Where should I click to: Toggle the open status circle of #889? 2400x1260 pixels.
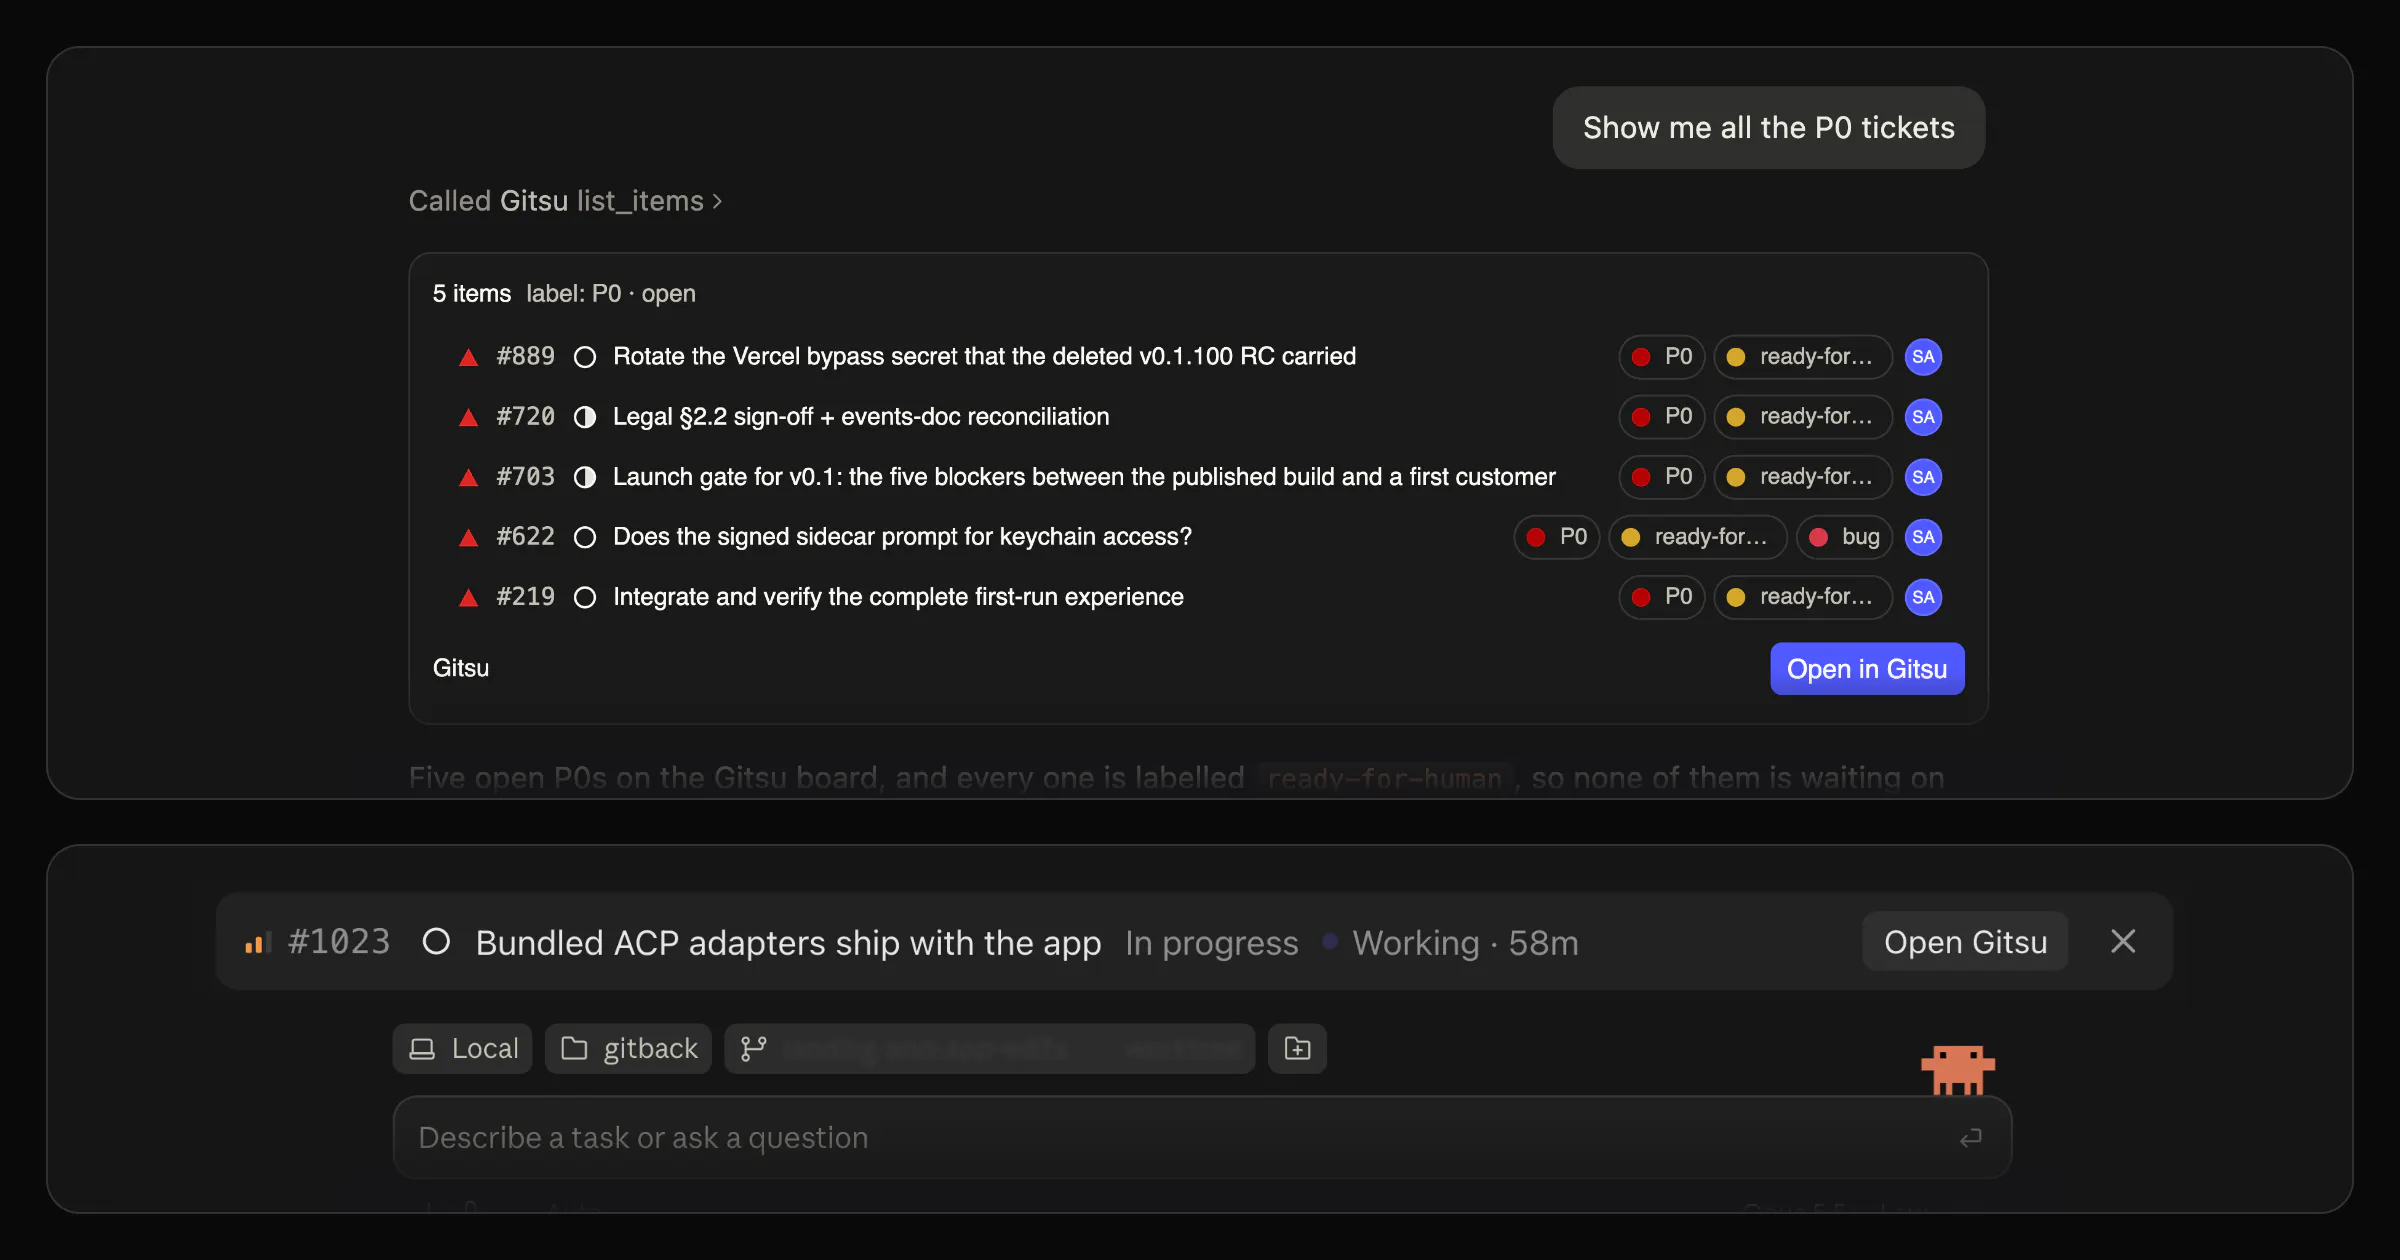coord(585,357)
